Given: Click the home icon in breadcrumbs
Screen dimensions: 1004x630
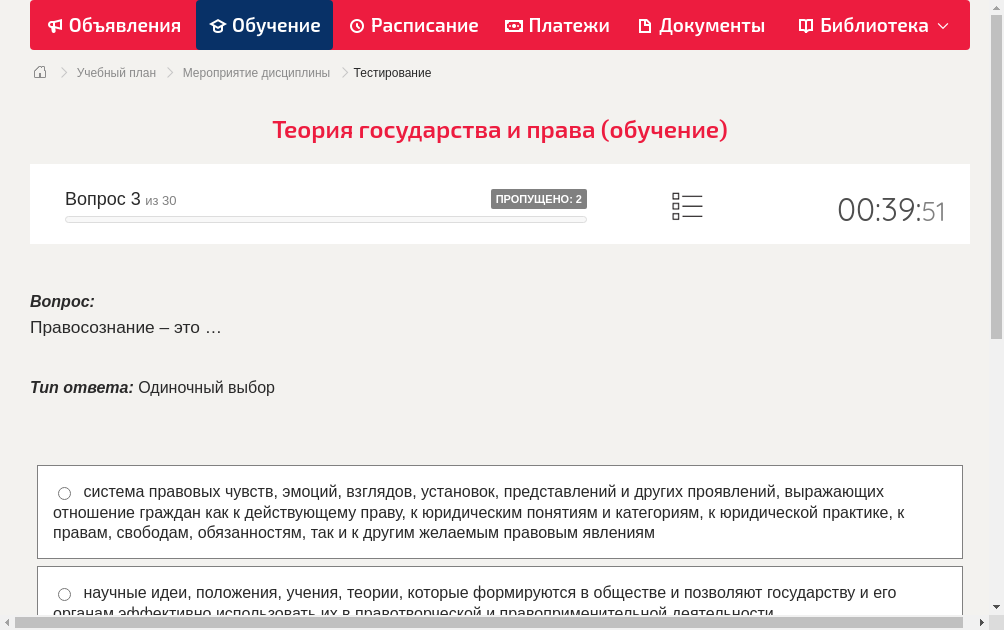Looking at the screenshot, I should pyautogui.click(x=39, y=72).
